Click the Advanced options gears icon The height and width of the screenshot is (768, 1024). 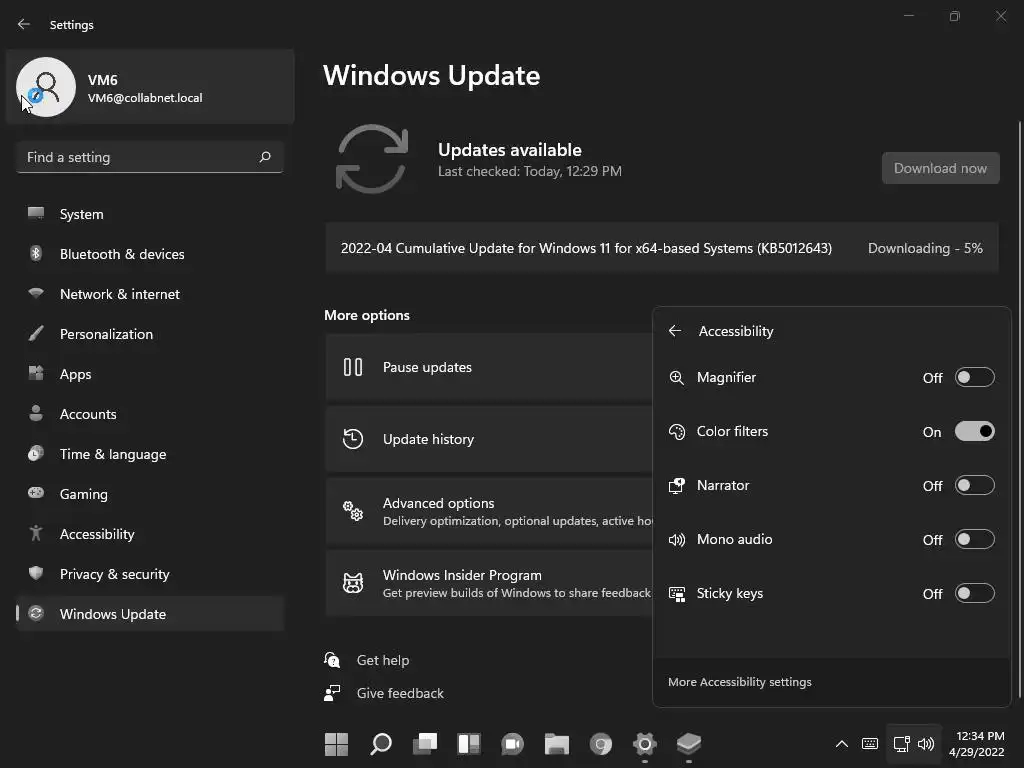[353, 511]
